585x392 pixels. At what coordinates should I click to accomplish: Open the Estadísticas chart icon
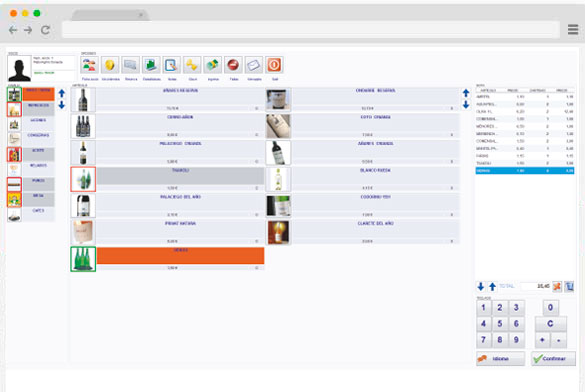[151, 65]
